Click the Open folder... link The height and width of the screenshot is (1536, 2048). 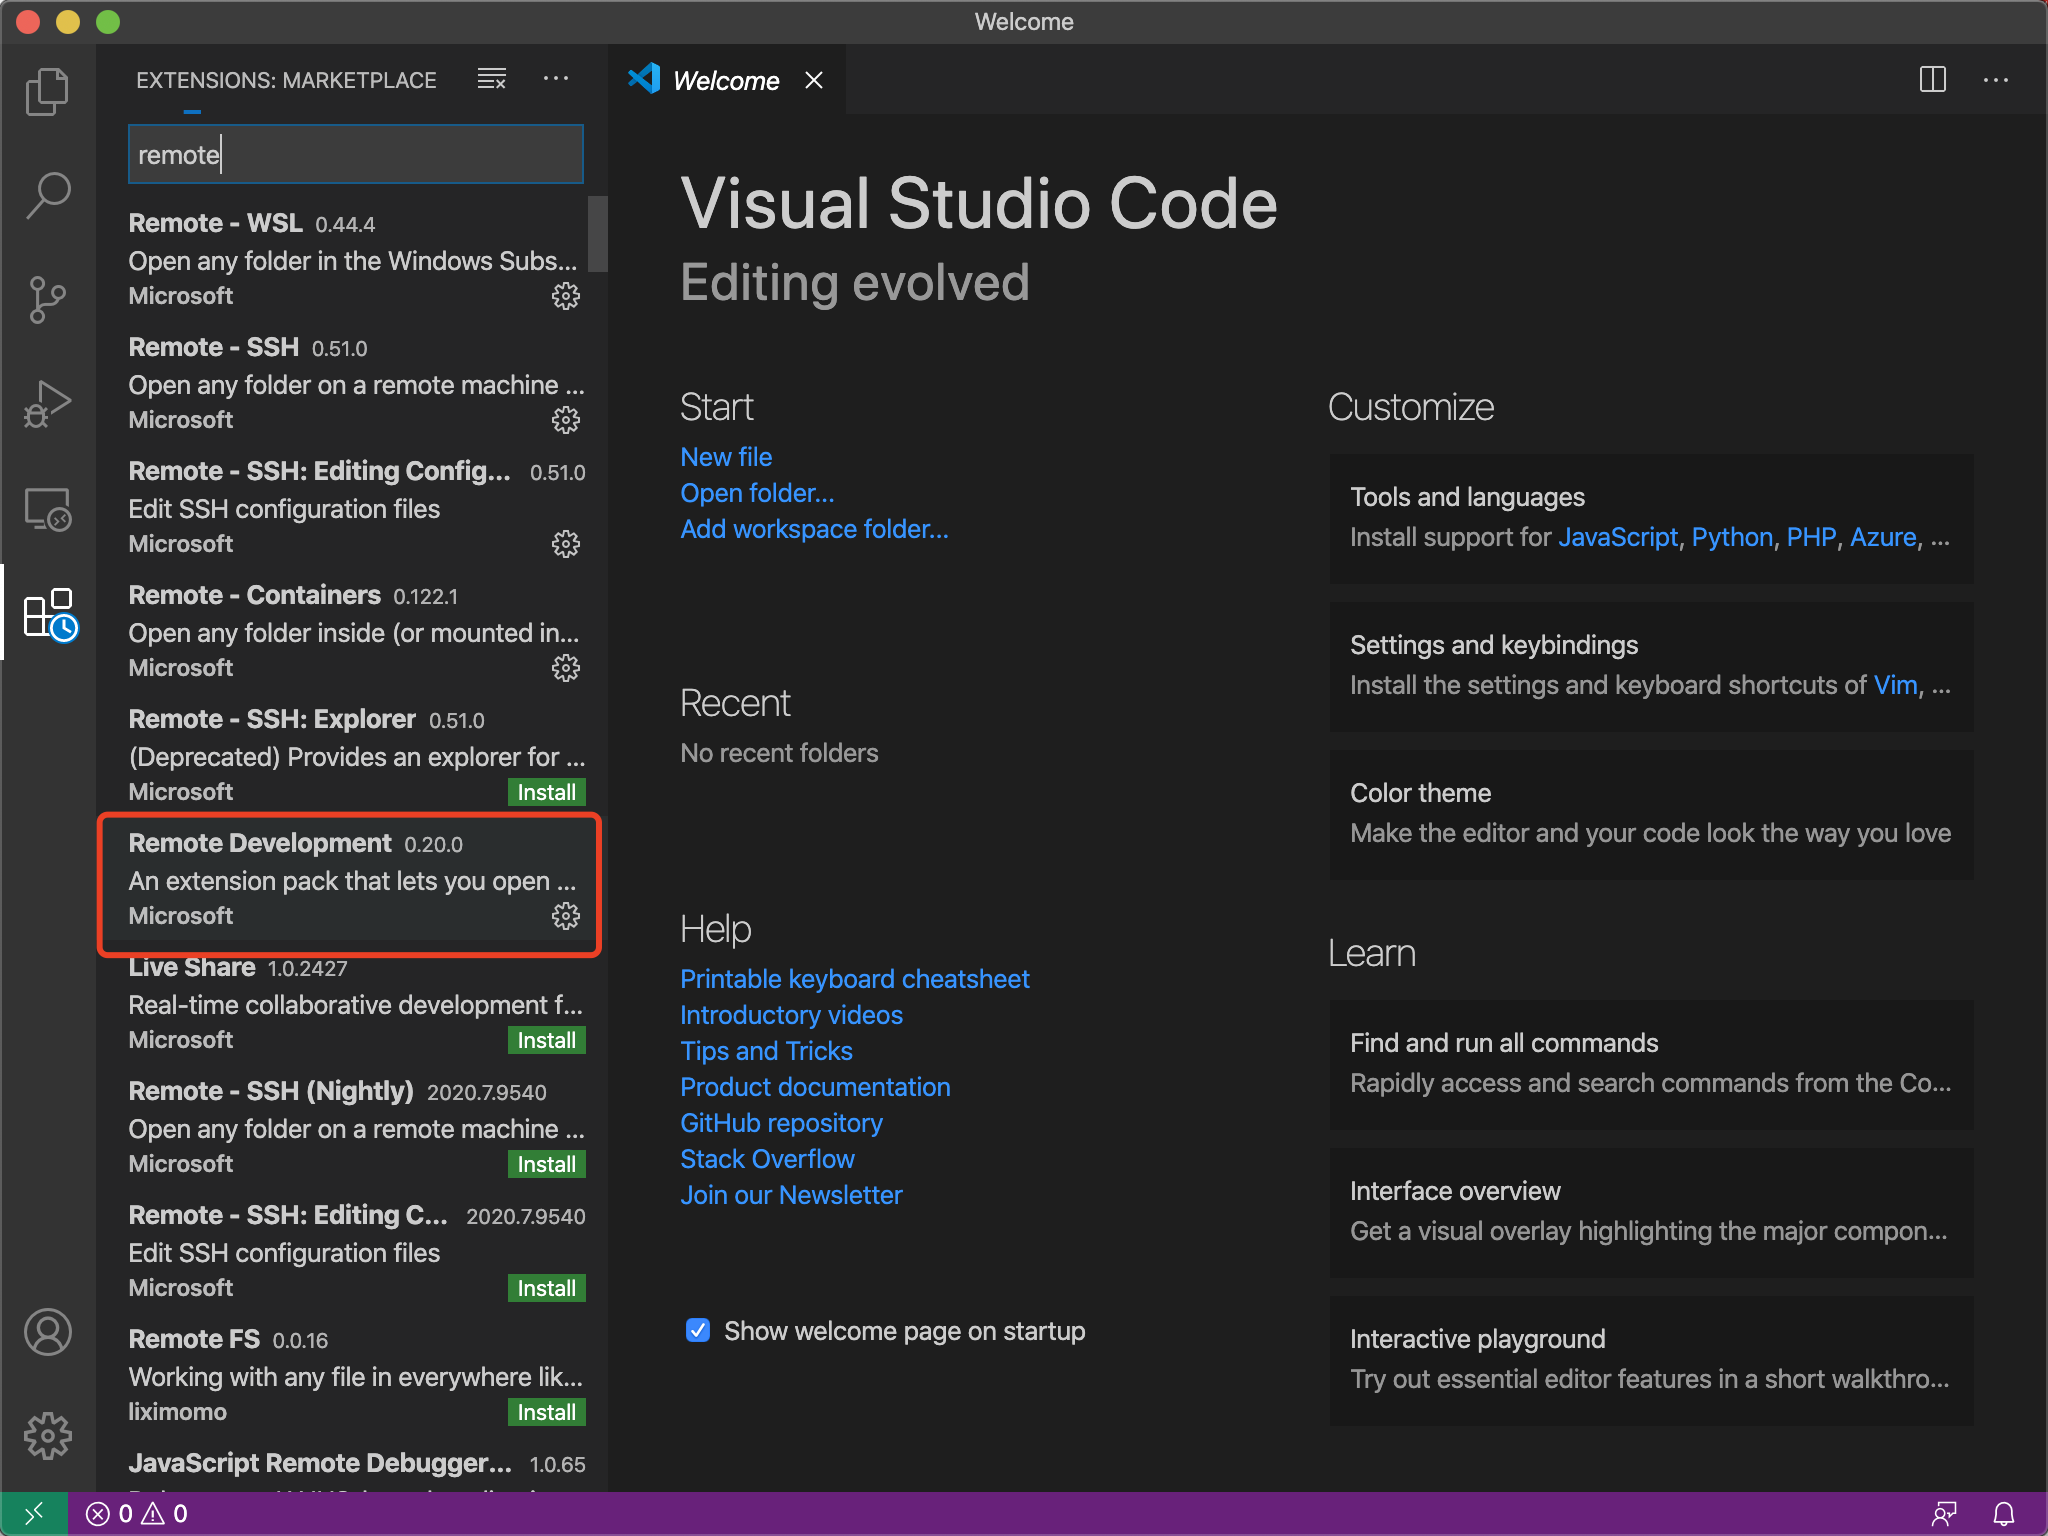[757, 493]
